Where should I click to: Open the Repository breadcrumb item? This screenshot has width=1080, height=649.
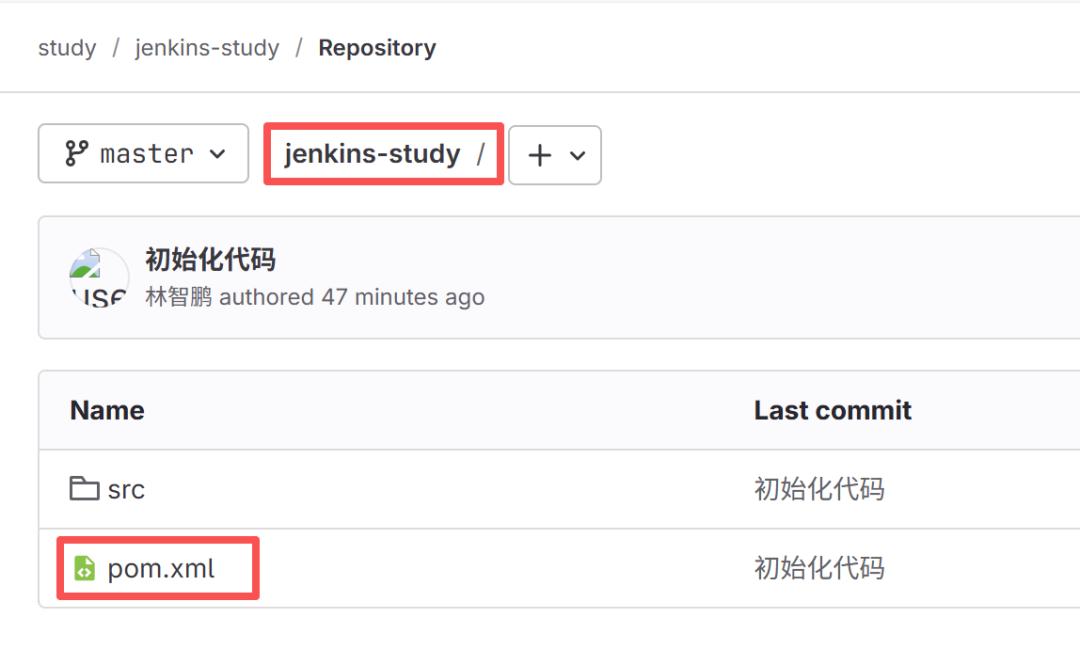tap(377, 47)
